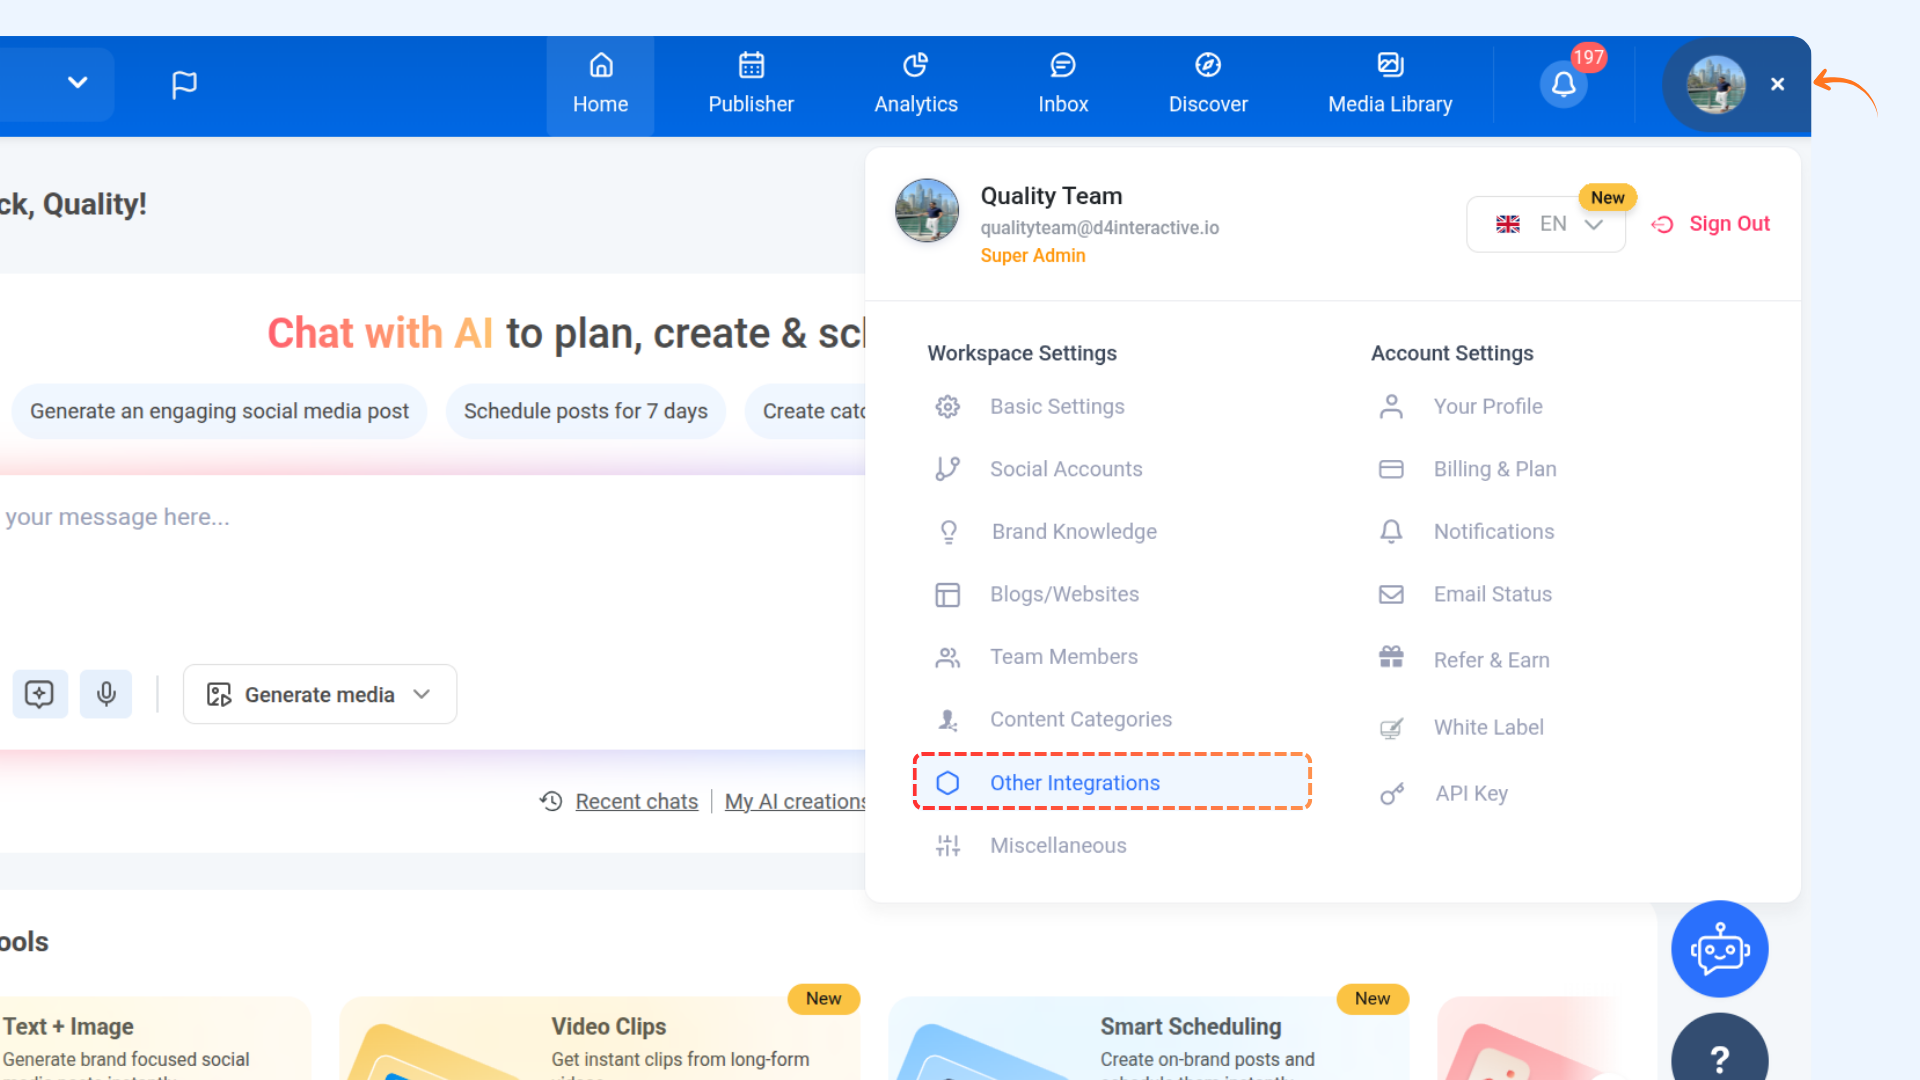Open Other Integrations settings
The width and height of the screenshot is (1920, 1080).
coord(1074,783)
